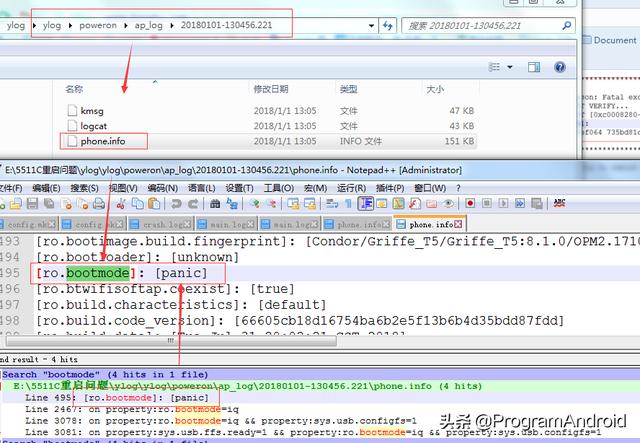Zoom out with the toolbar zoom icon
Viewport: 640px width, 443px height.
click(271, 203)
